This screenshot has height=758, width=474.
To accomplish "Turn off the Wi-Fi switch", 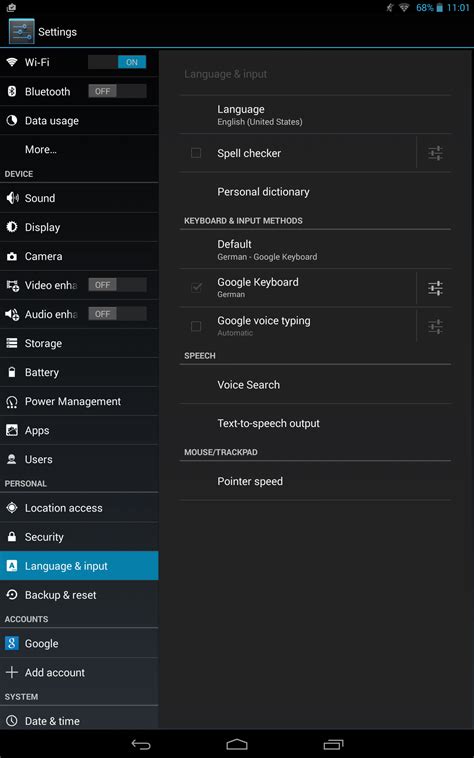I will click(x=117, y=62).
